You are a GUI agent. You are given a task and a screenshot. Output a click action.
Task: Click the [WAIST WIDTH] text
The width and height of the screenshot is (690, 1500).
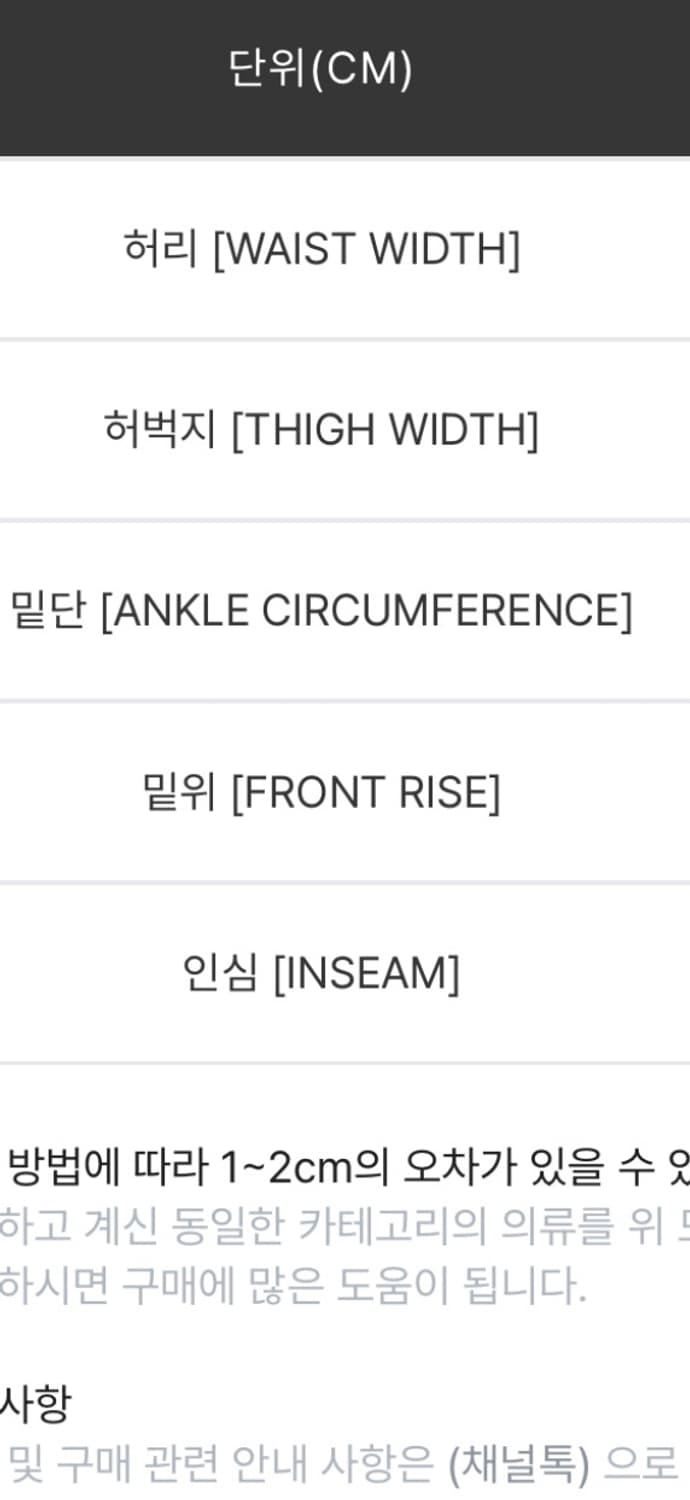366,249
